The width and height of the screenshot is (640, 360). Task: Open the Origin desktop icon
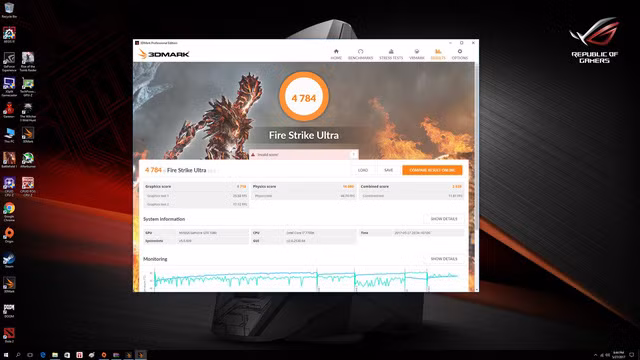[9, 235]
